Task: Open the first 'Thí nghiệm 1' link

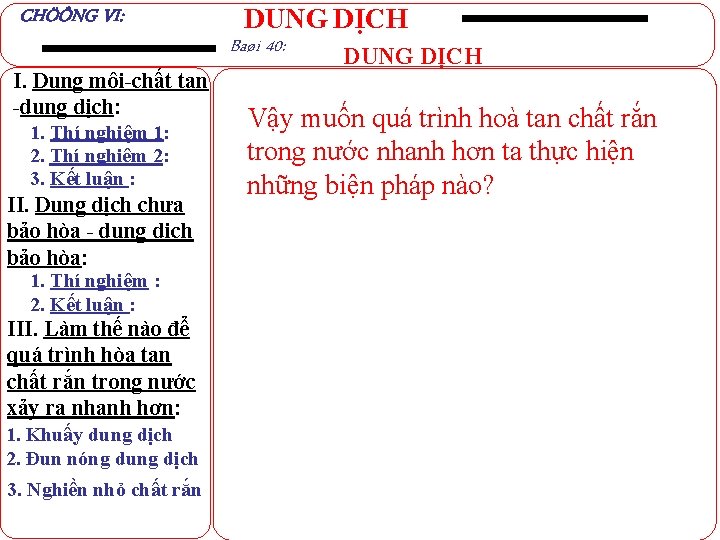Action: 107,133
